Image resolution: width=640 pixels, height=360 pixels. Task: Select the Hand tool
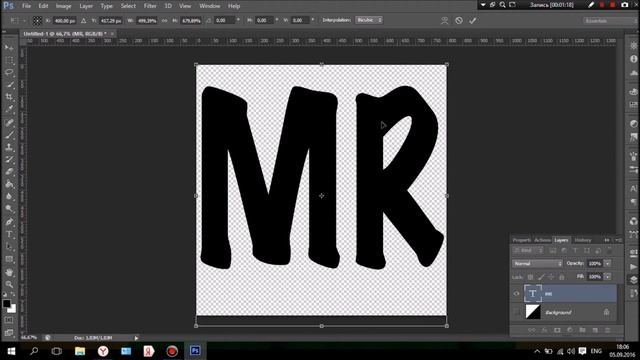pos(9,272)
